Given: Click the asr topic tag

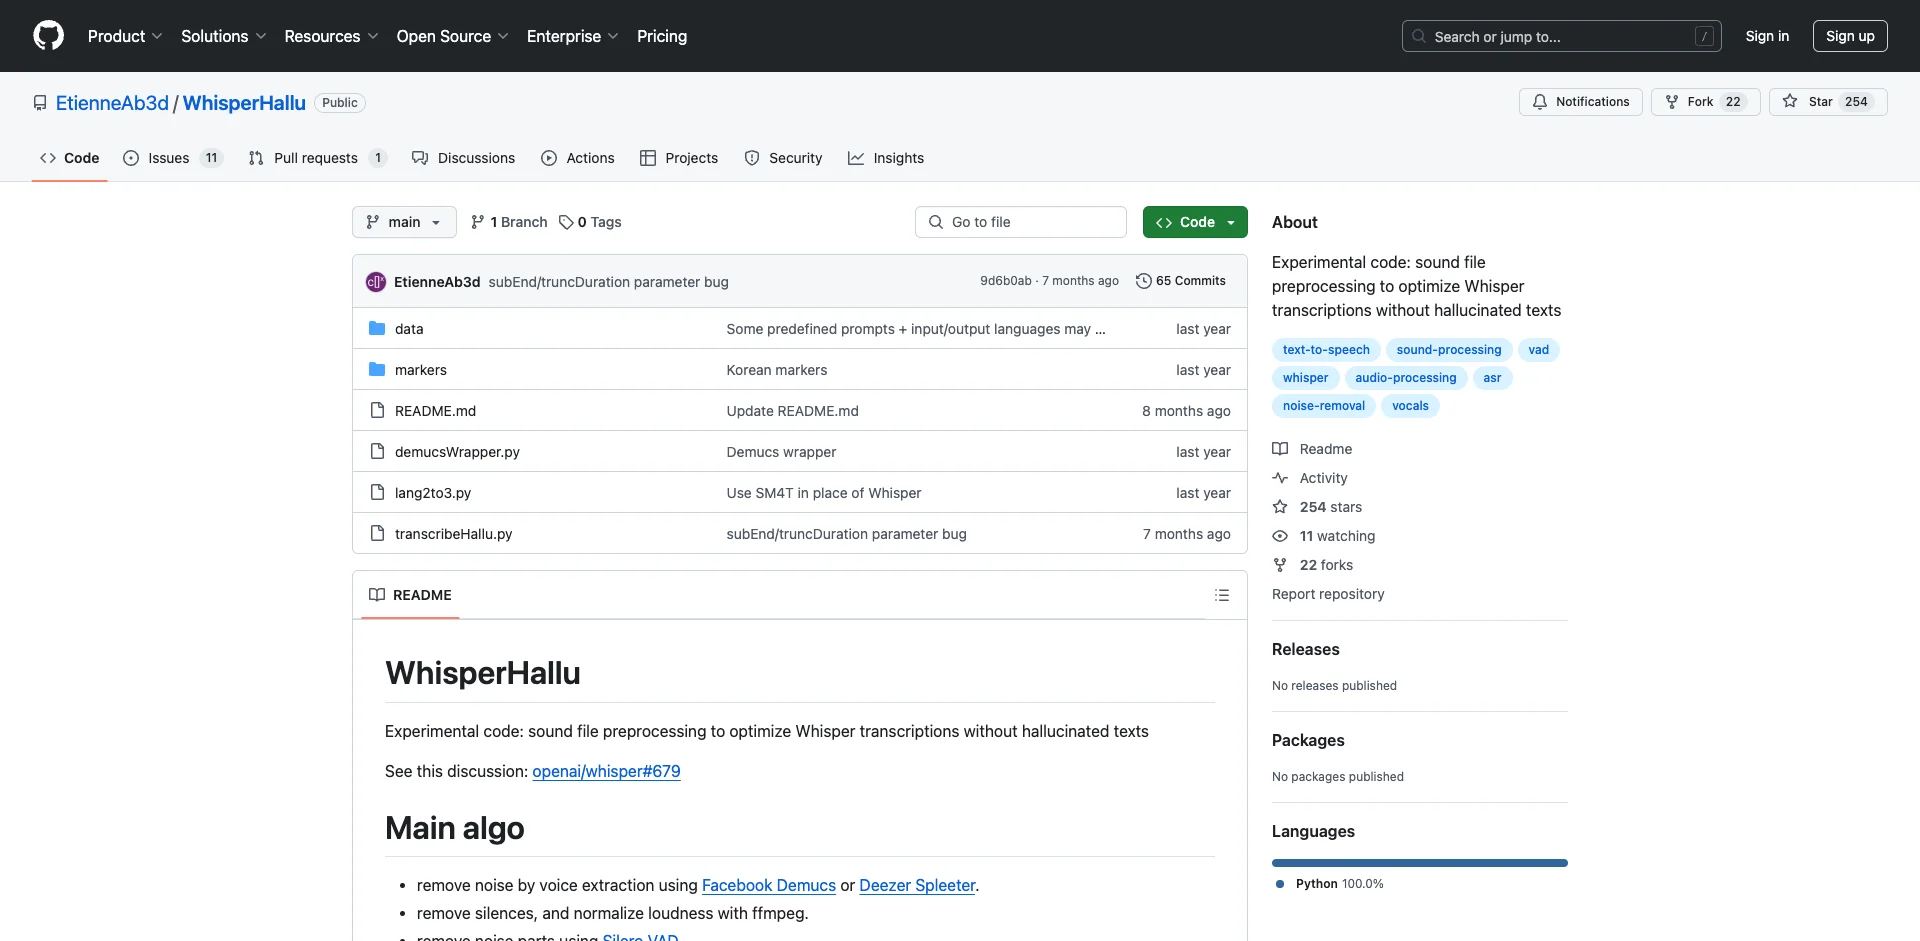Looking at the screenshot, I should pyautogui.click(x=1492, y=378).
